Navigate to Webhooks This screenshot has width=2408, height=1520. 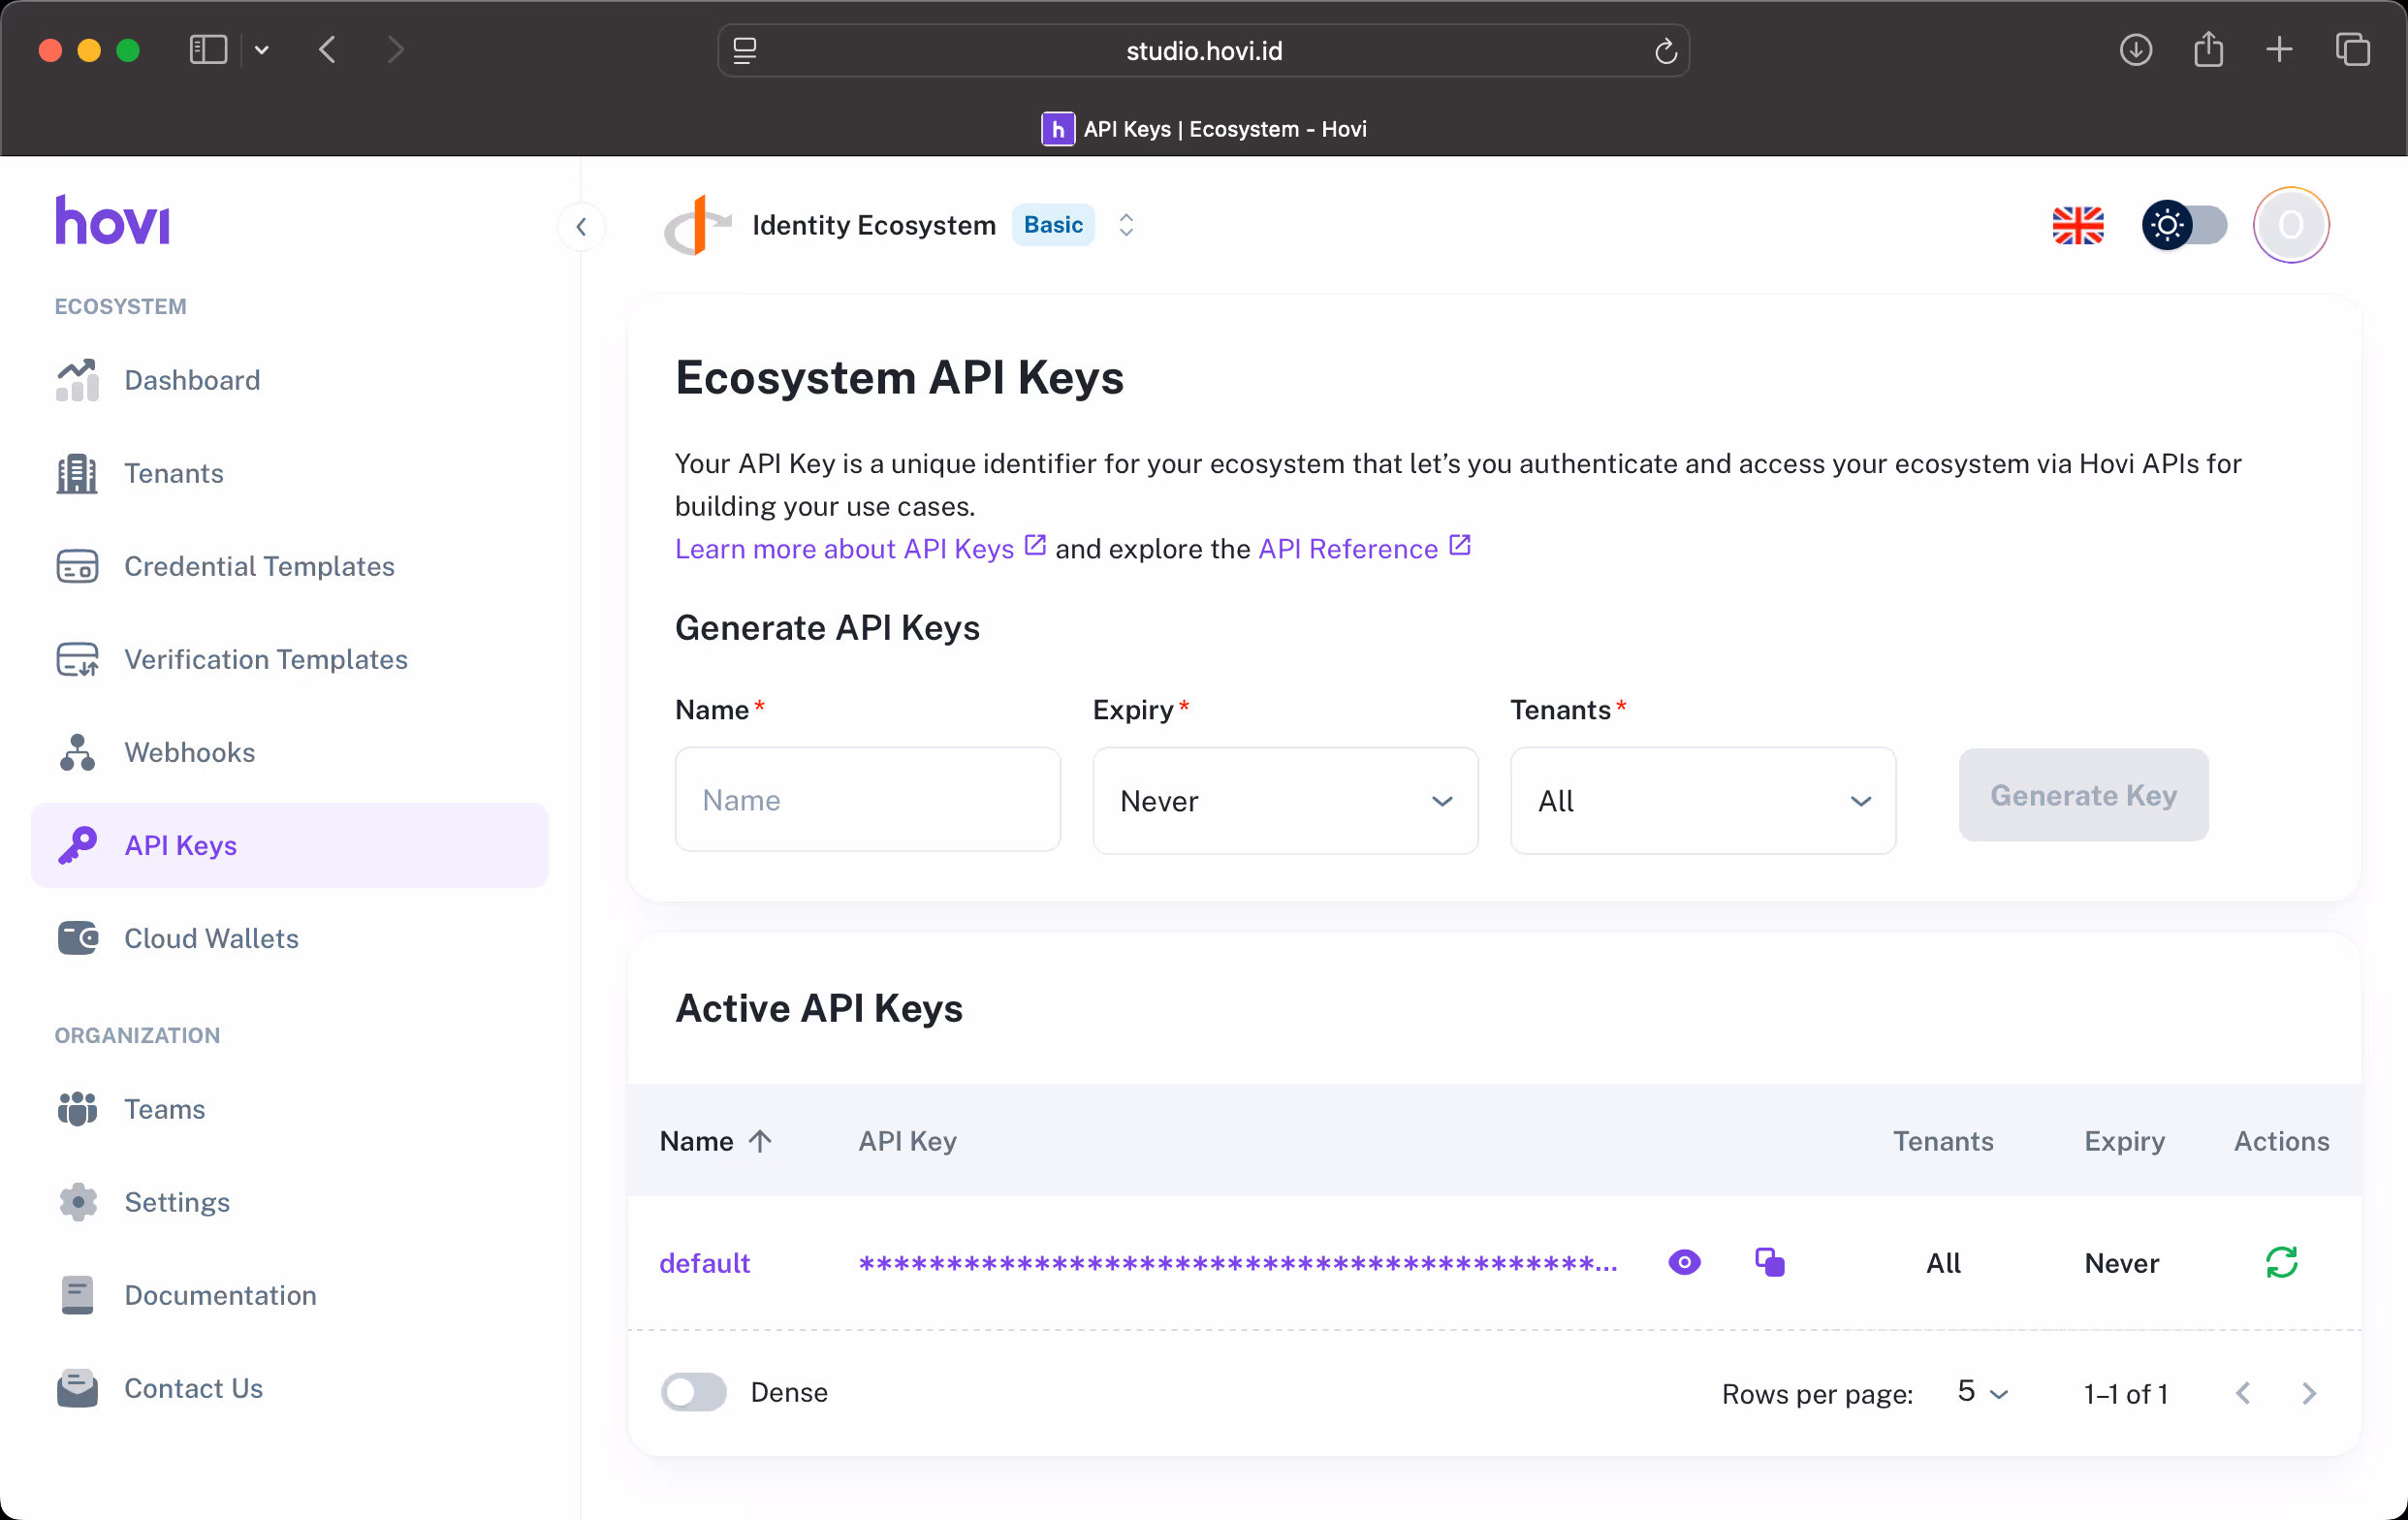click(290, 752)
